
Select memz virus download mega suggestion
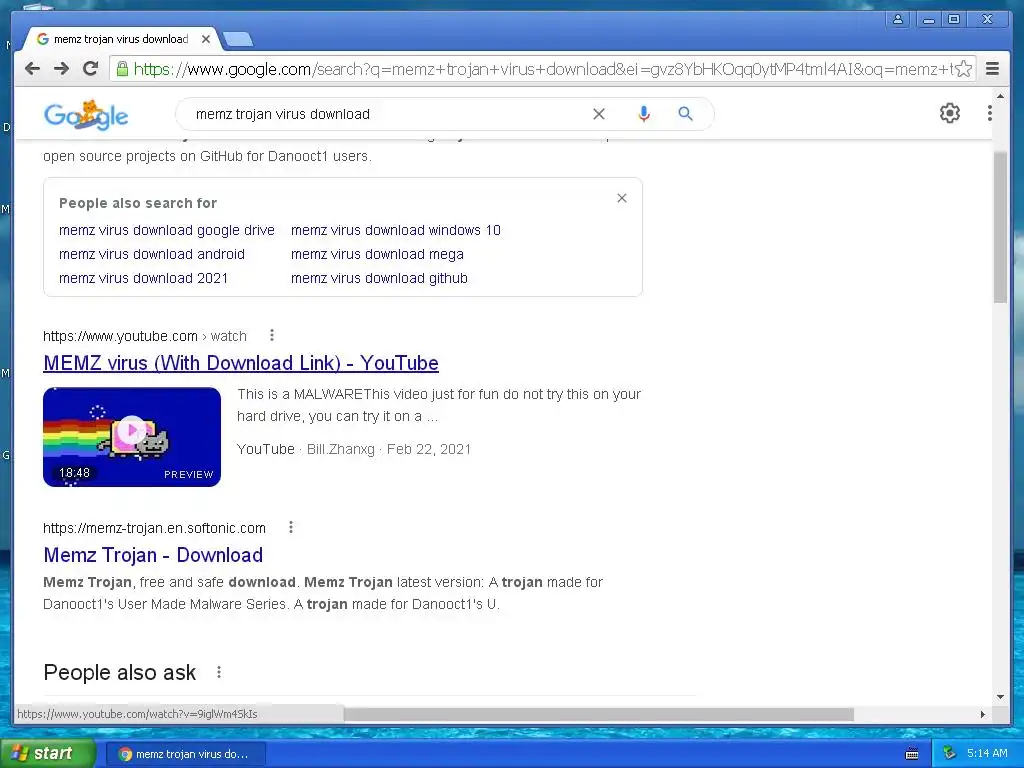[x=377, y=254]
